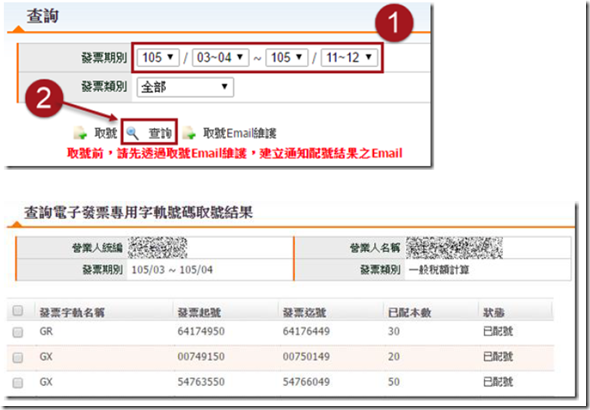
Task: Click the allocated count 50 cell
Action: [394, 382]
